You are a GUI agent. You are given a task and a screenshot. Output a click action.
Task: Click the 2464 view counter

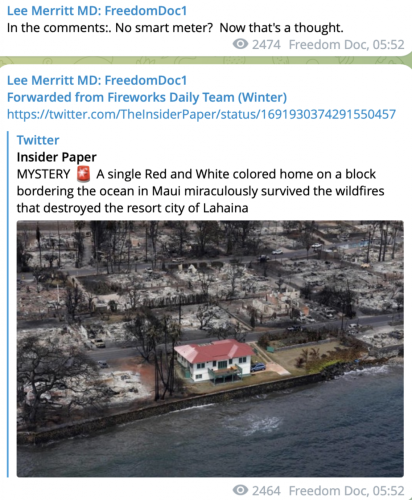(266, 490)
